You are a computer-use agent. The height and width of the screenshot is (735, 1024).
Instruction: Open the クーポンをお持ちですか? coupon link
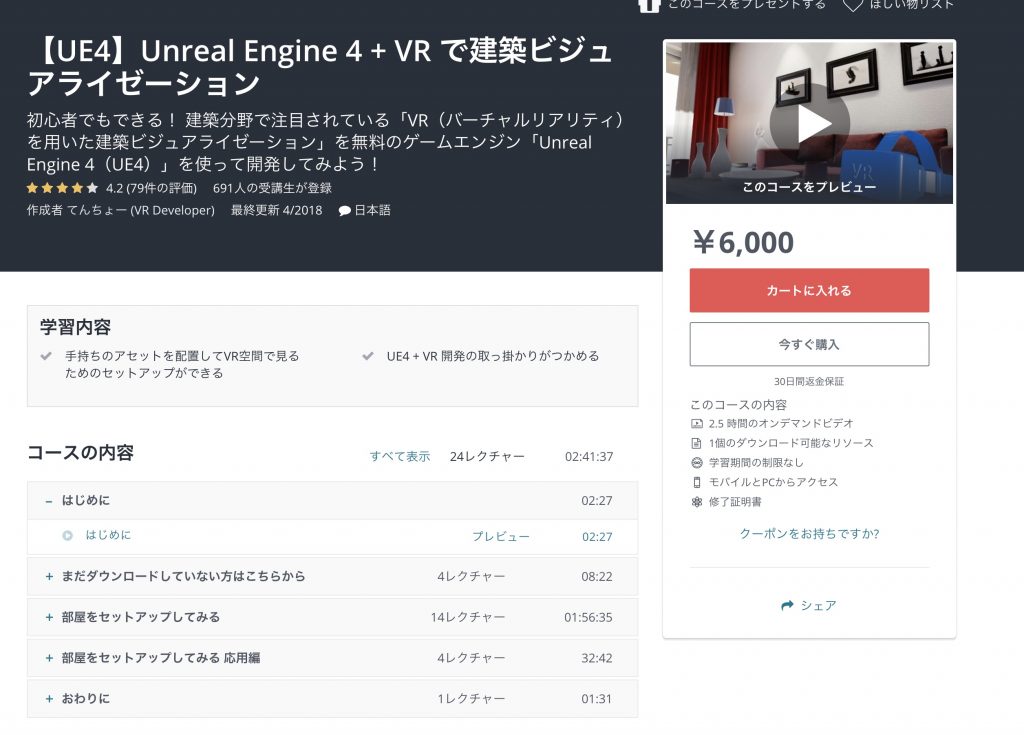click(x=809, y=533)
